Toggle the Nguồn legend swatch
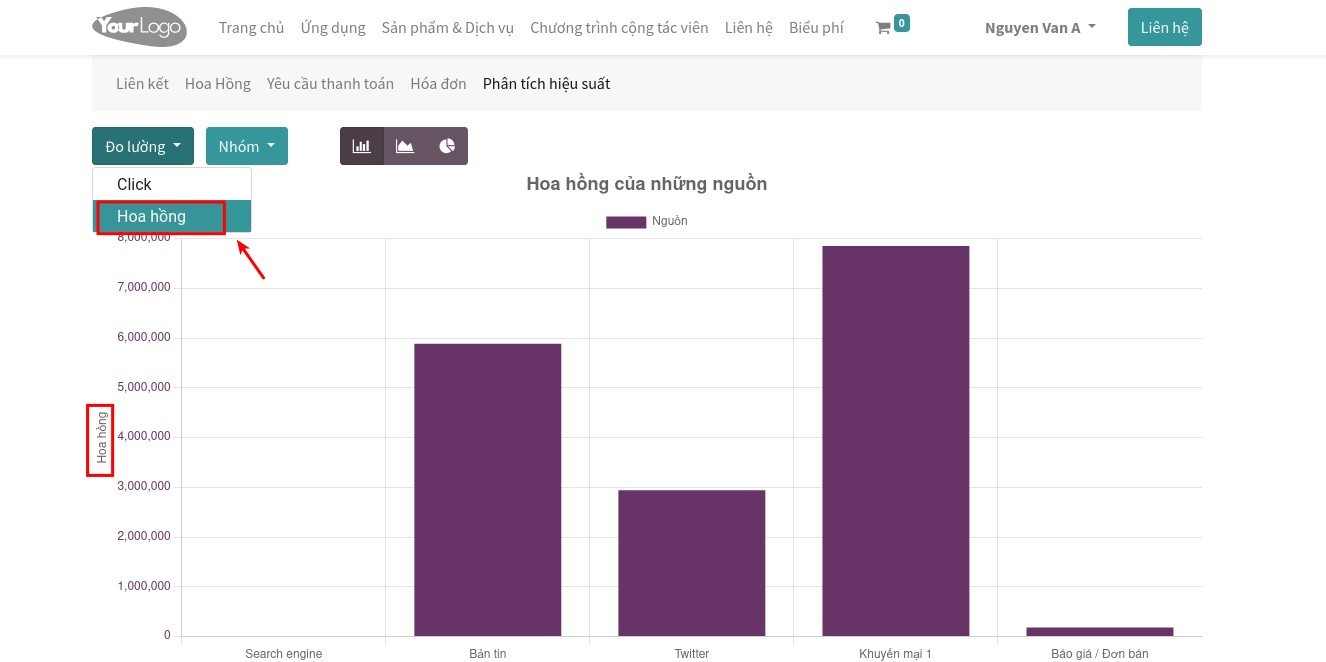Image resolution: width=1326 pixels, height=662 pixels. [626, 222]
